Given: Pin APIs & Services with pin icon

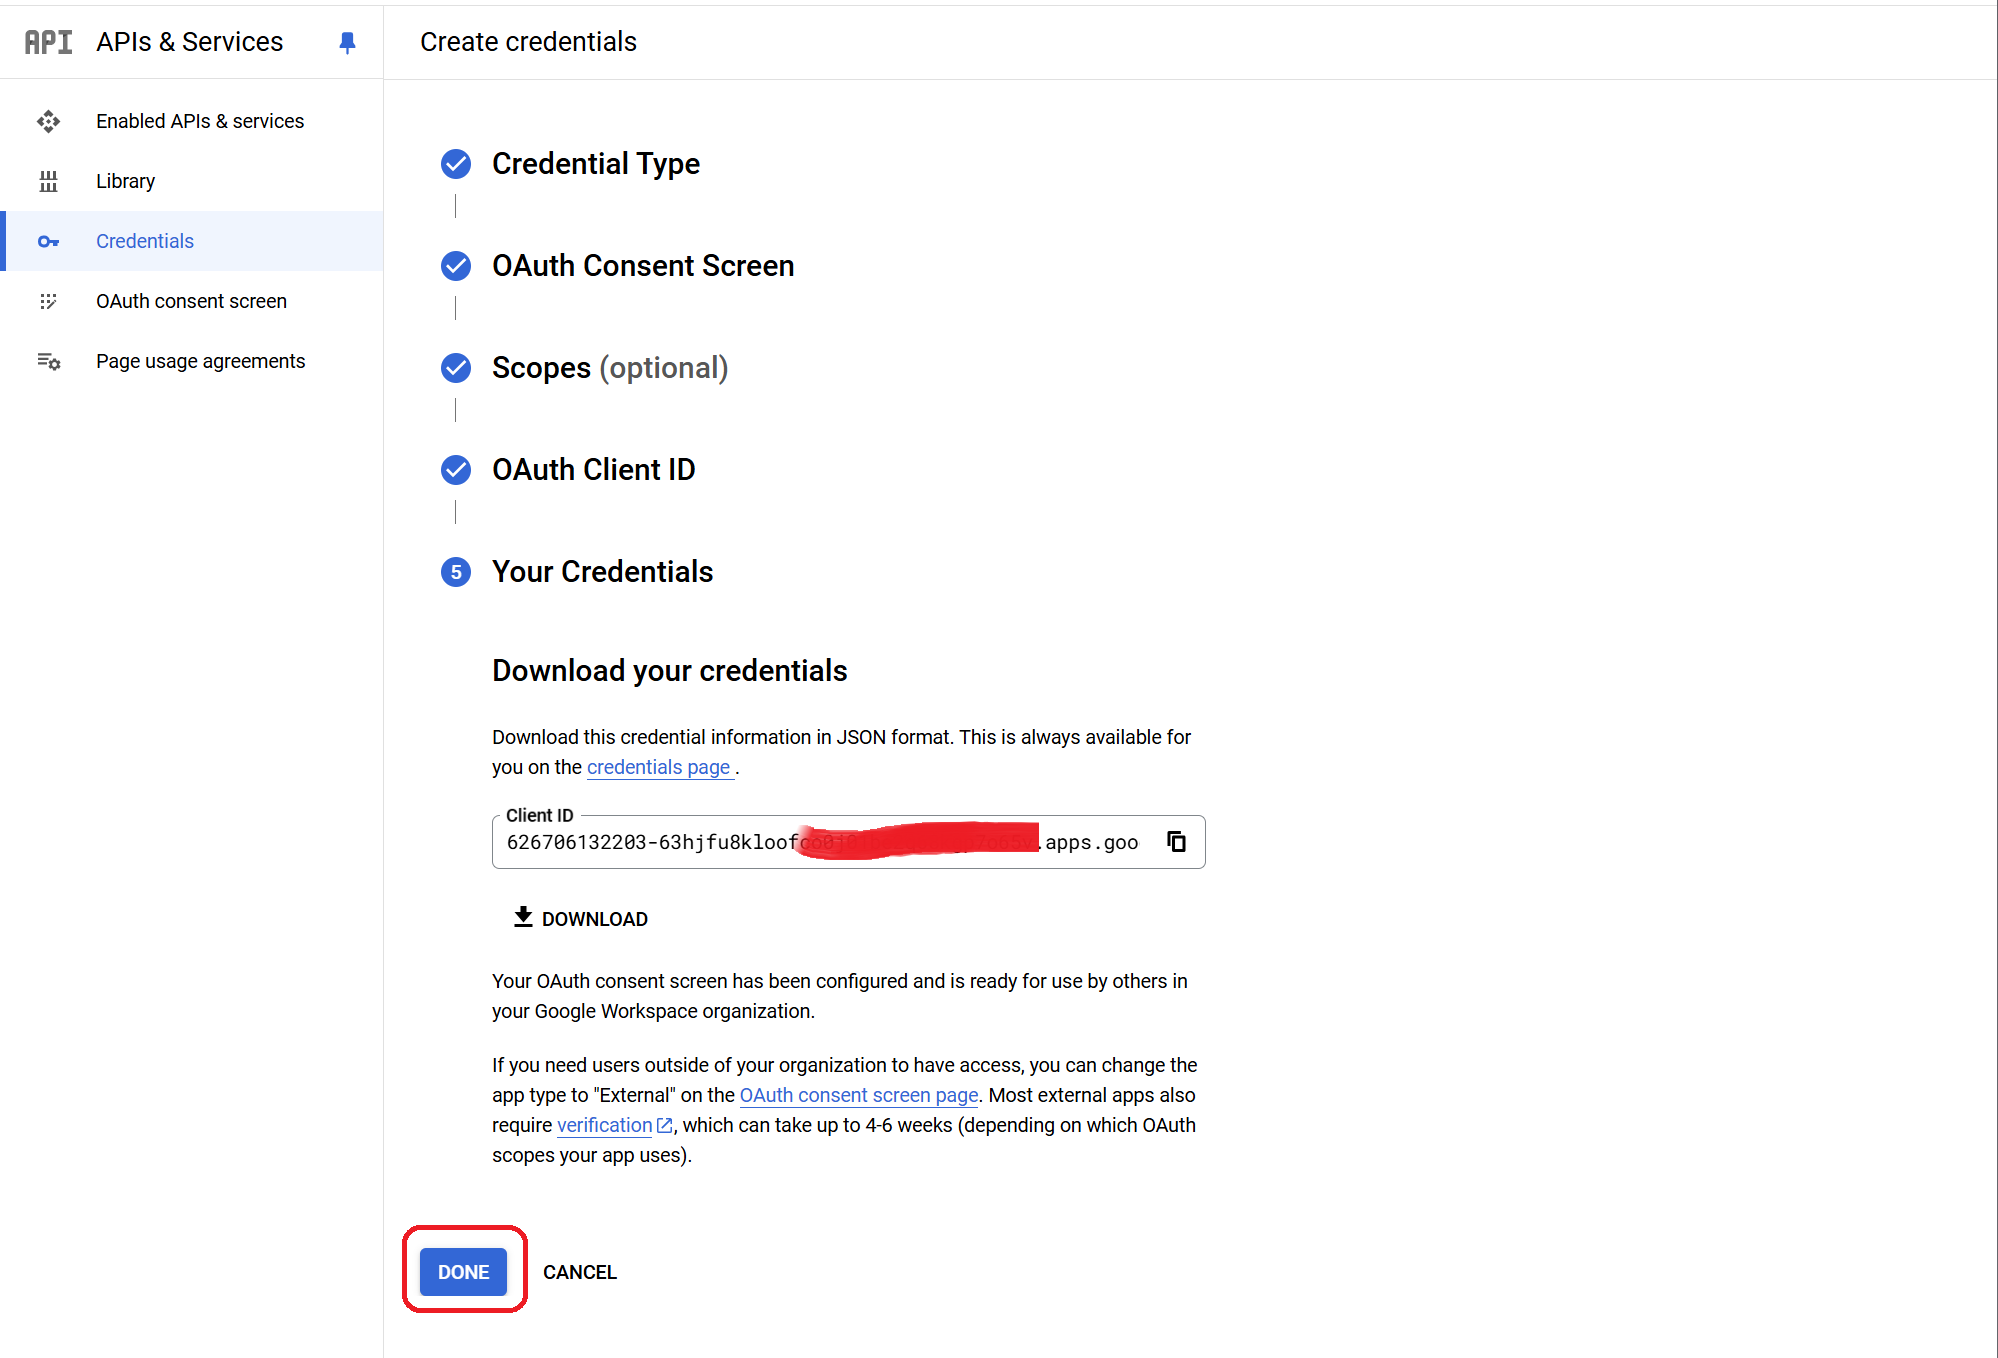Looking at the screenshot, I should 347,41.
